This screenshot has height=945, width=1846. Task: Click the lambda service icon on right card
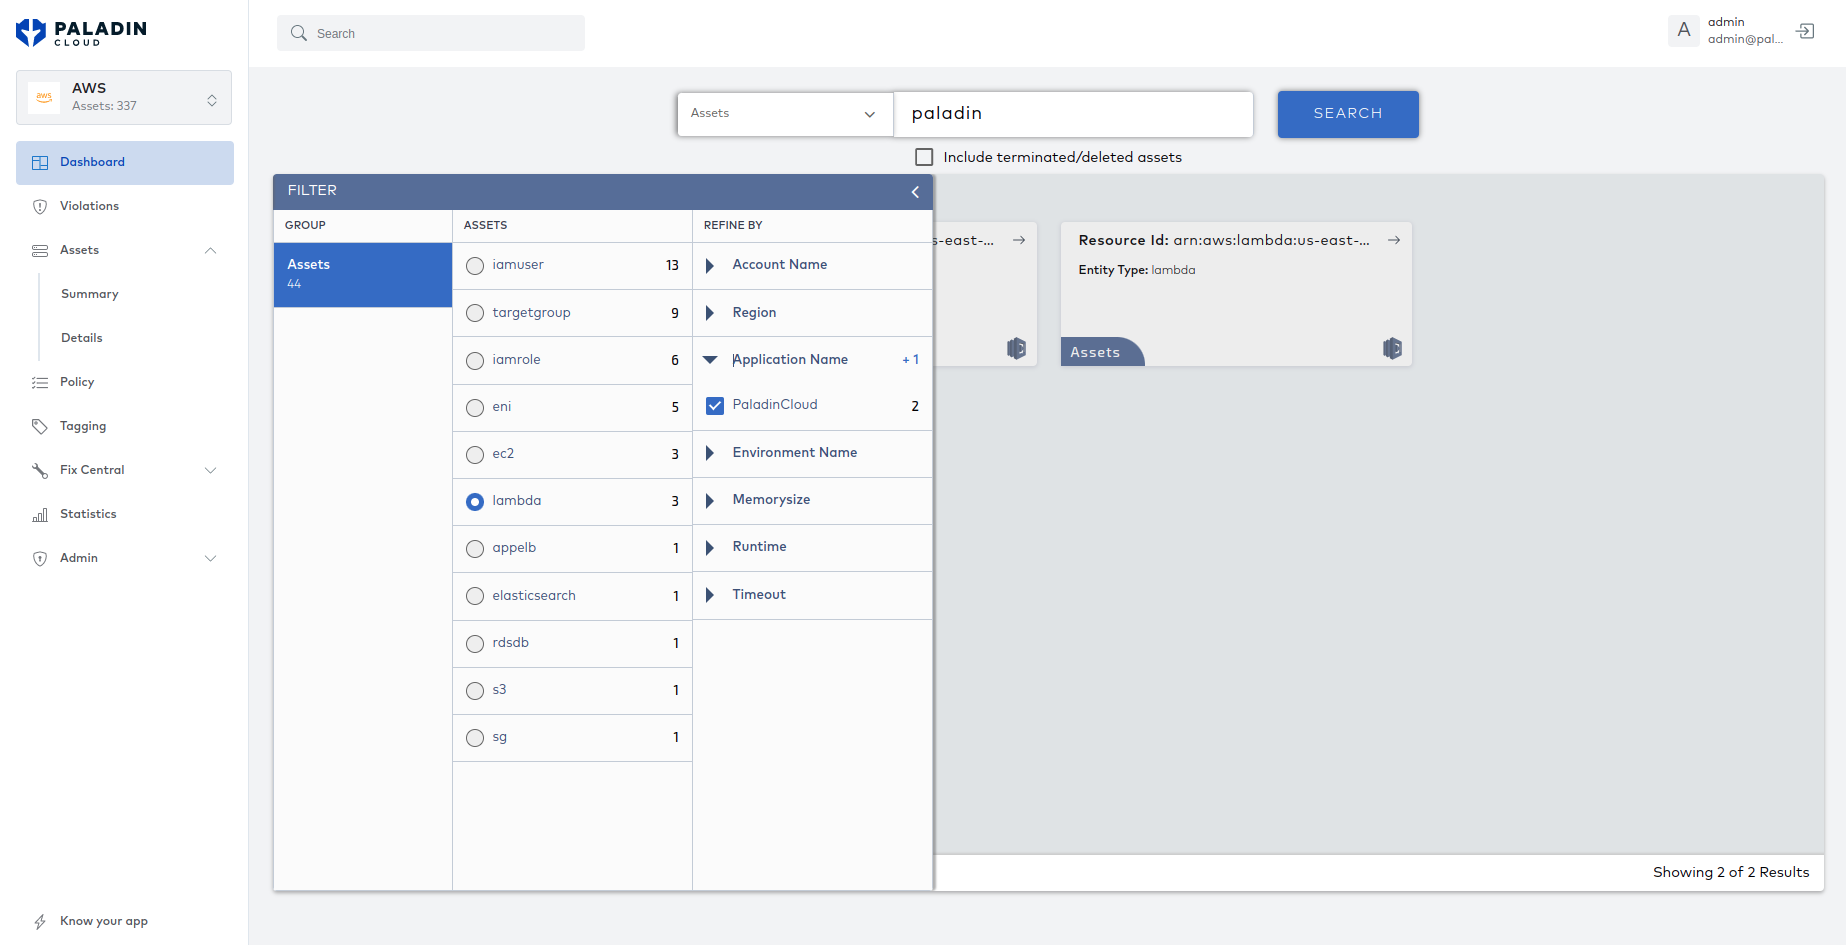[1392, 348]
